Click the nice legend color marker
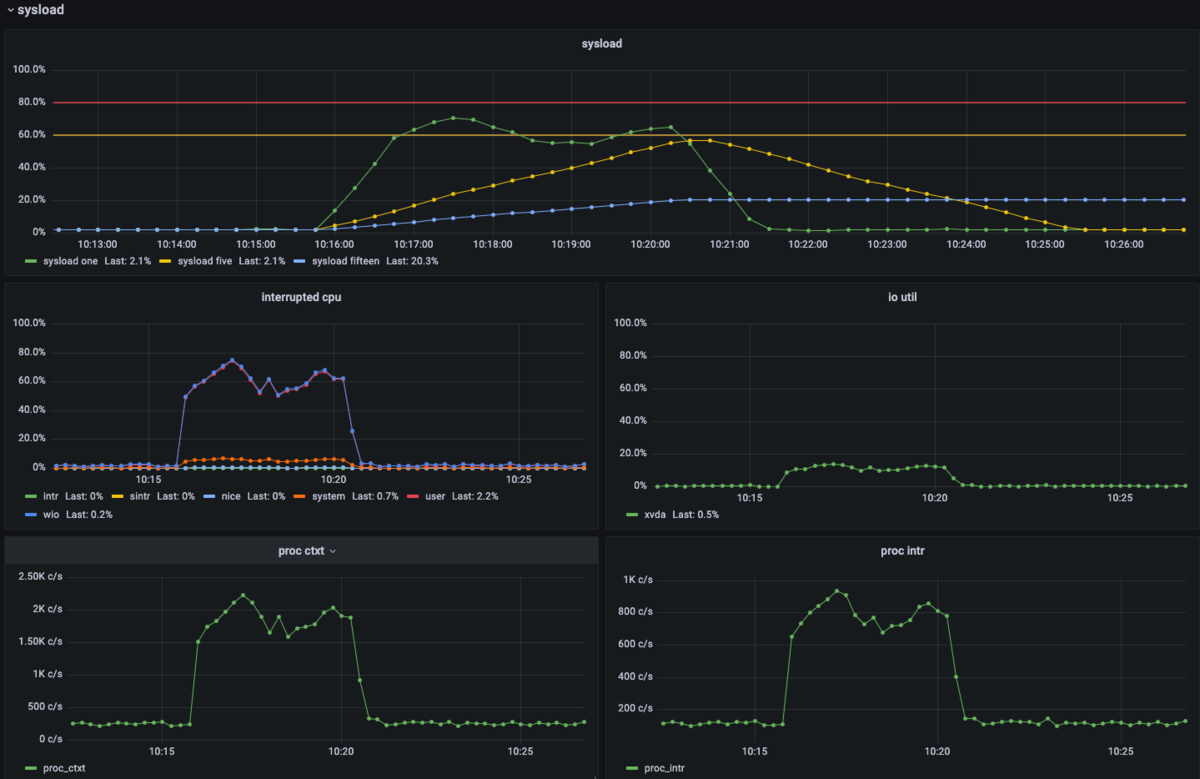The width and height of the screenshot is (1200, 779). (208, 496)
